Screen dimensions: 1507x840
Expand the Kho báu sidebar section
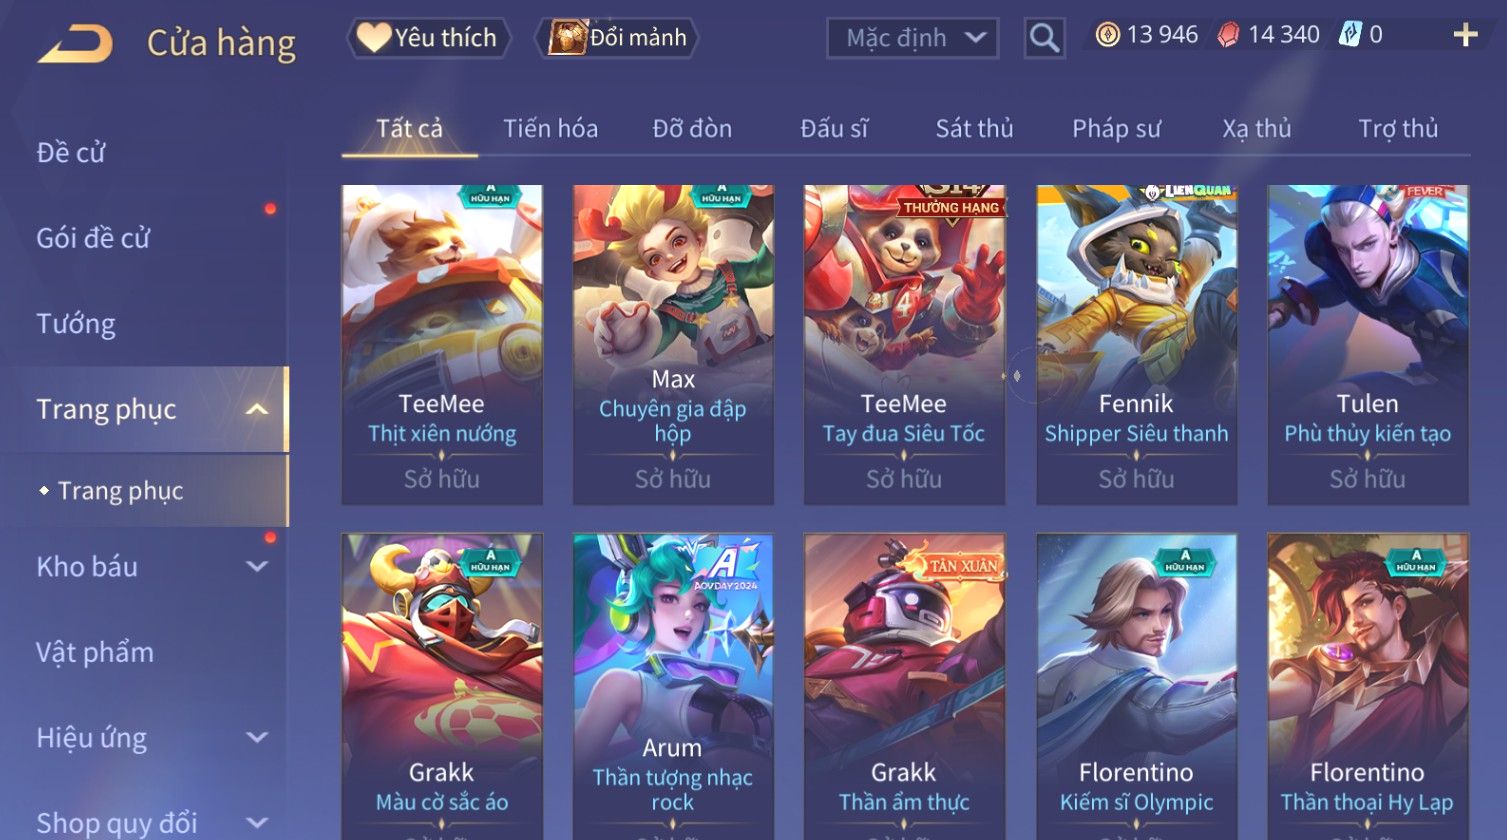[257, 566]
